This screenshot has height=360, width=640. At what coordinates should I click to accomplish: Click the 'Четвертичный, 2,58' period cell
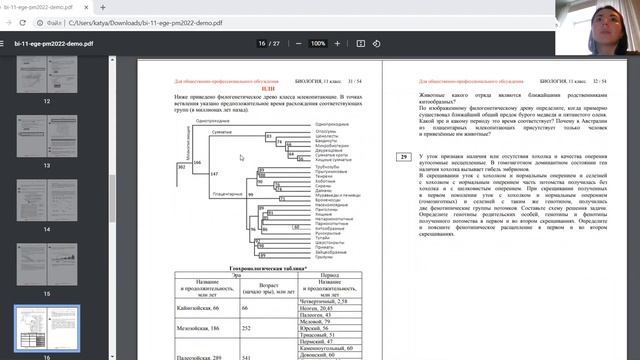330,301
